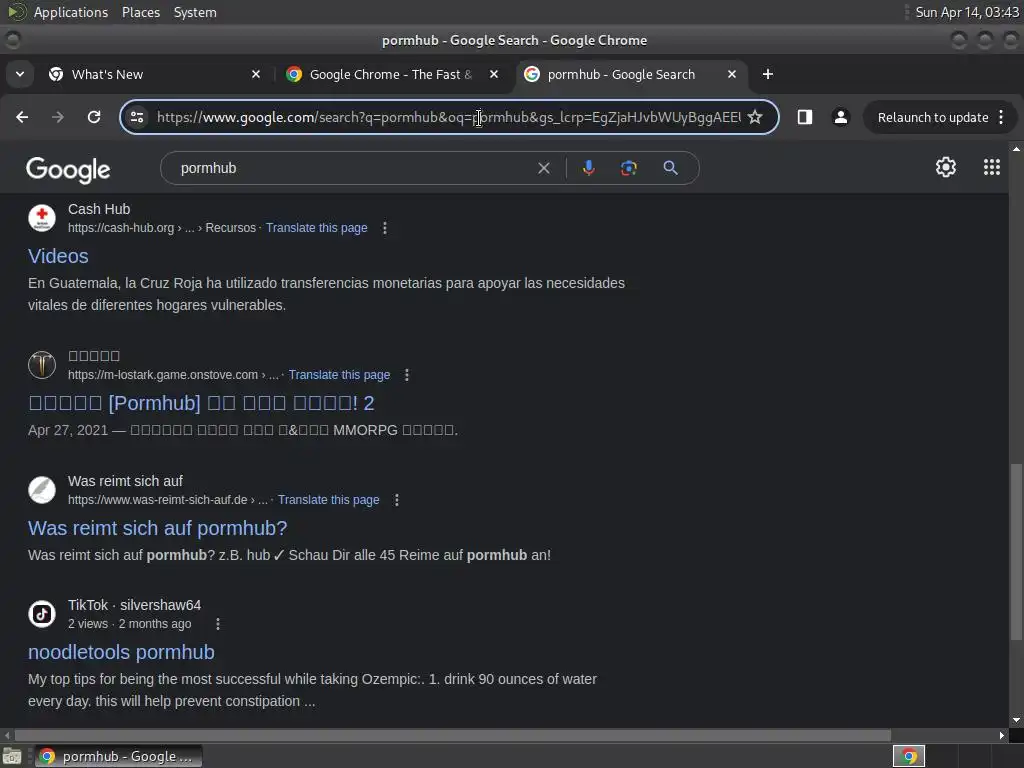Viewport: 1024px width, 768px height.
Task: Open more options for lostark result
Action: [x=407, y=375]
